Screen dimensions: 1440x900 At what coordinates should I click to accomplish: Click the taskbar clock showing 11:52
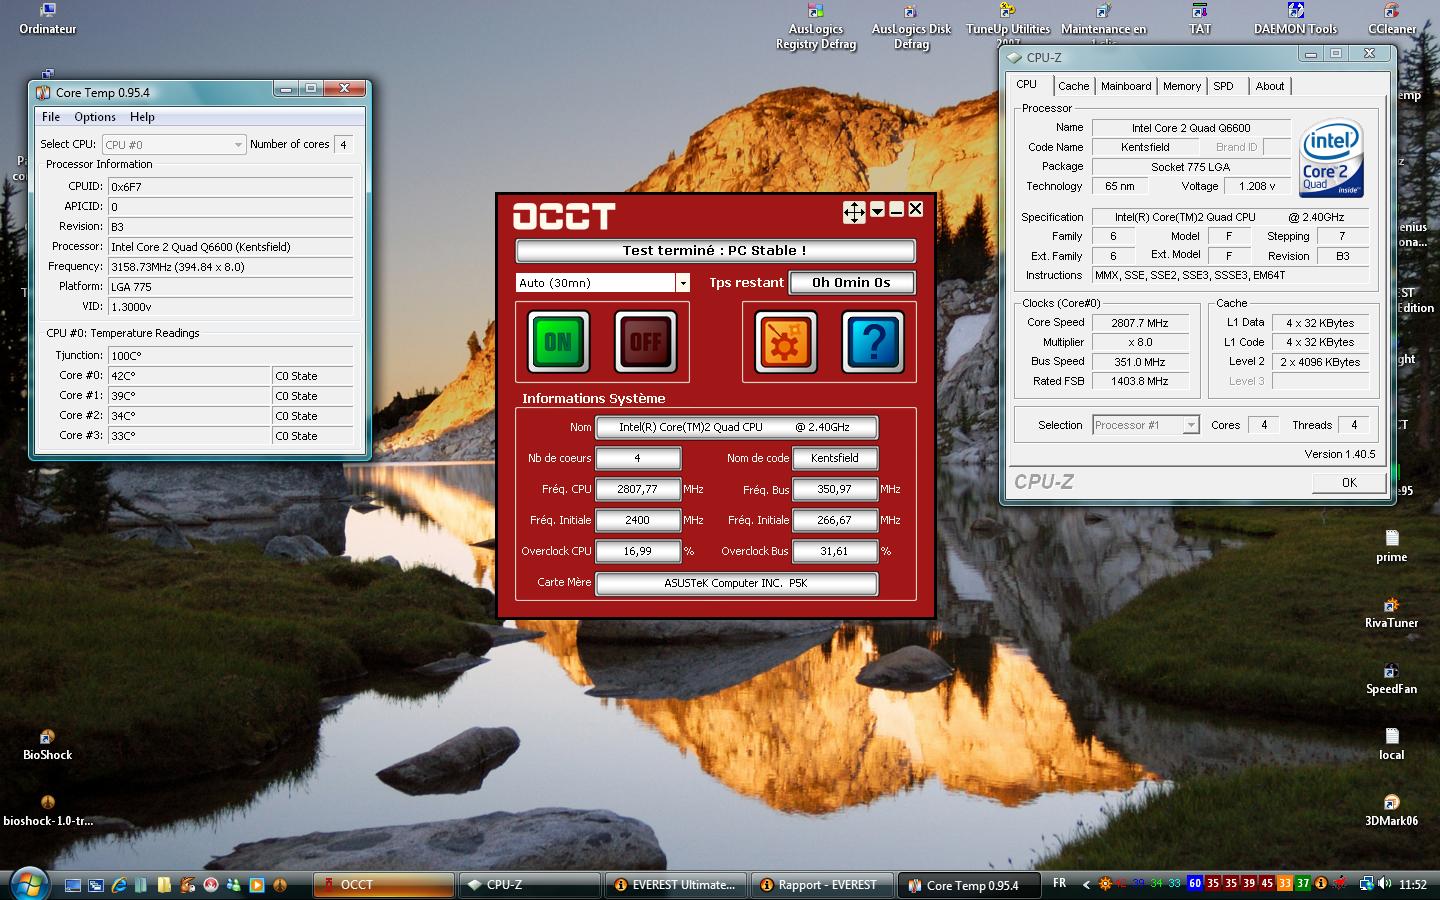tap(1412, 885)
